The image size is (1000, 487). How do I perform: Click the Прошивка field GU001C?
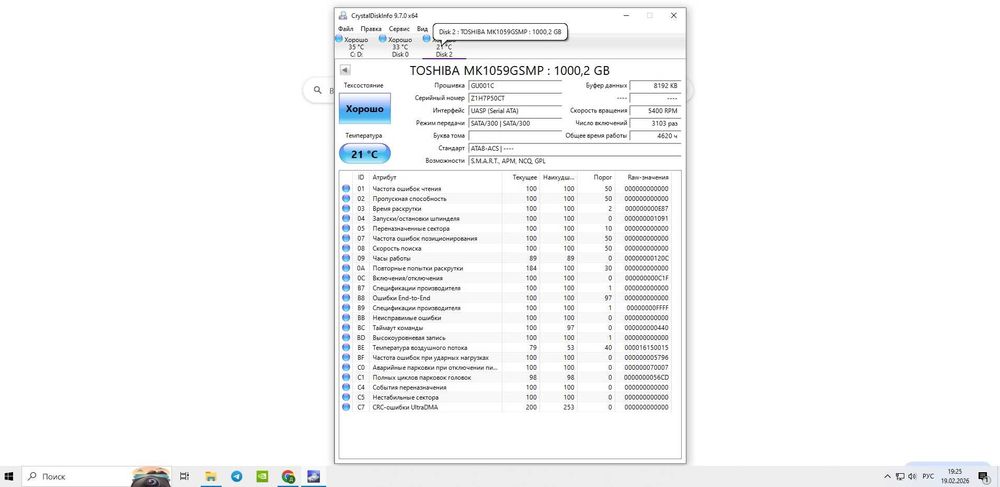[x=515, y=85]
